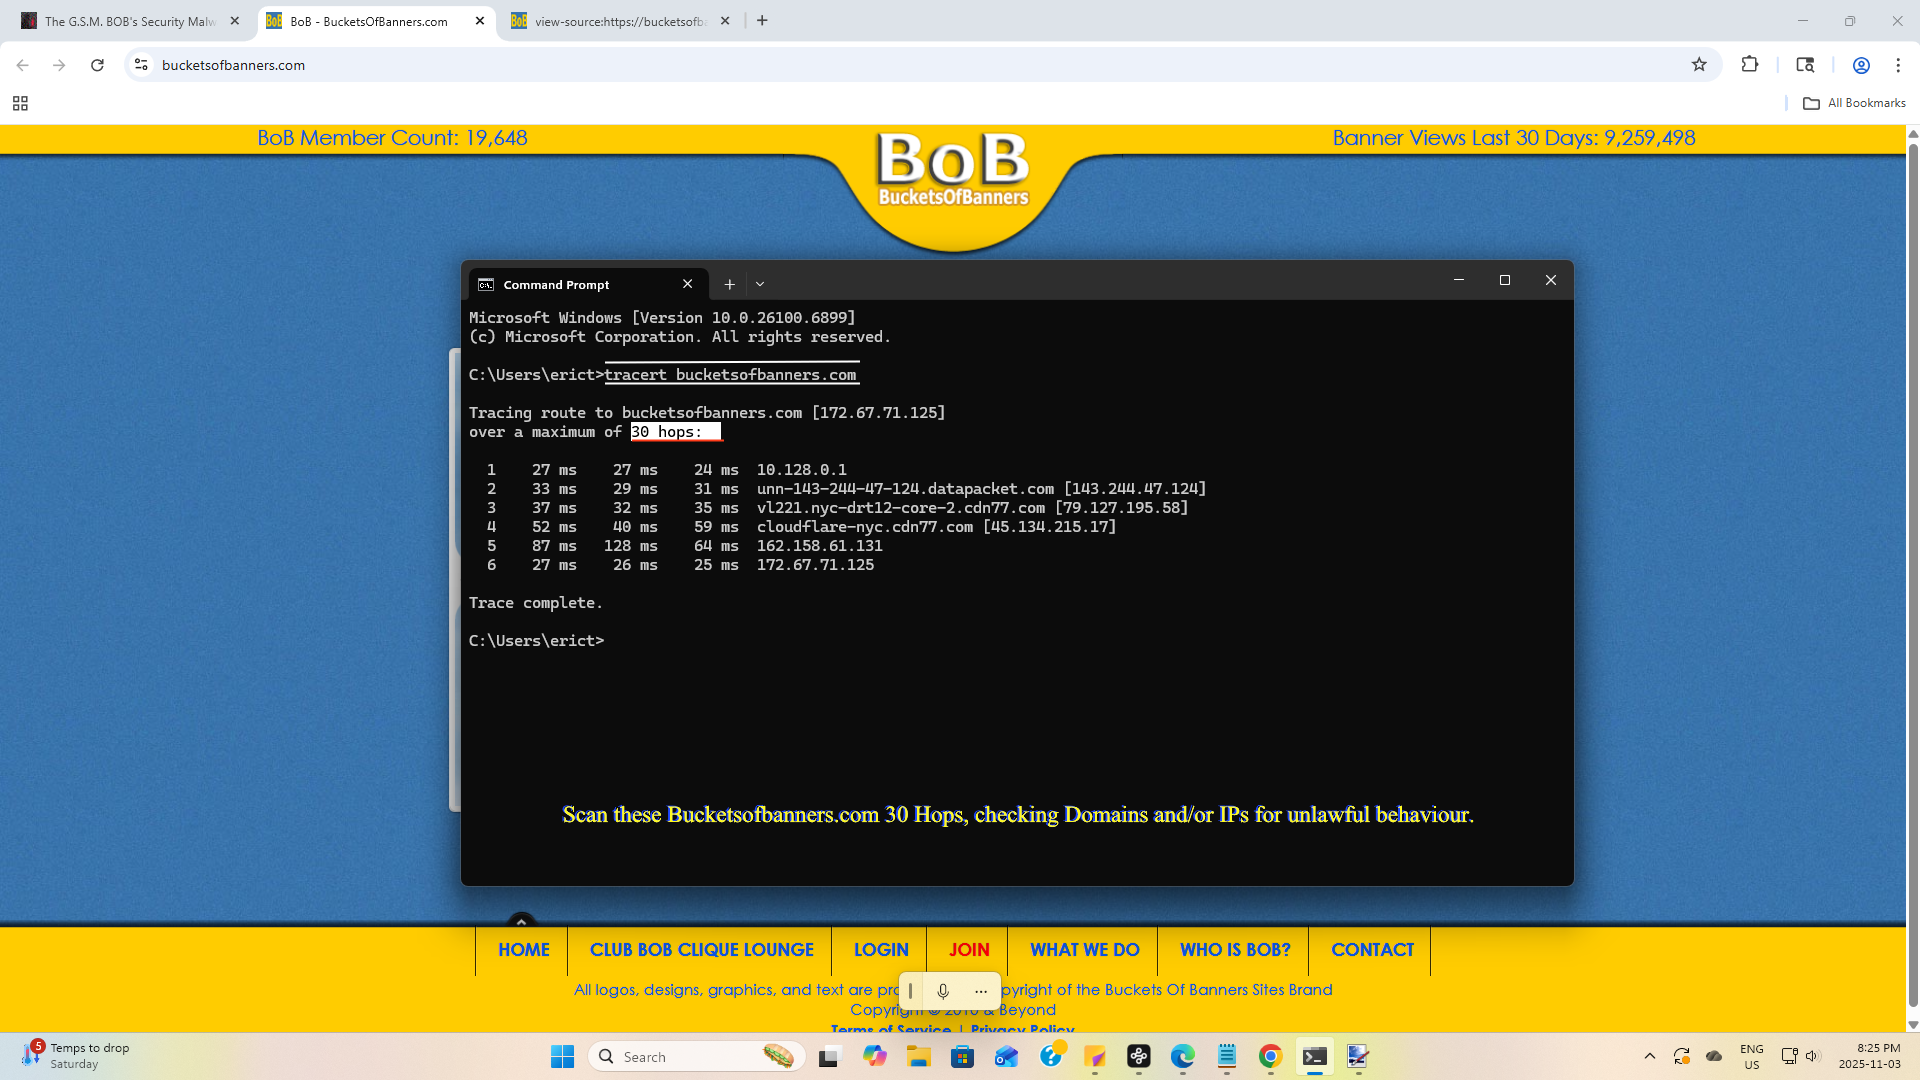Close the Command Prompt tab

688,284
